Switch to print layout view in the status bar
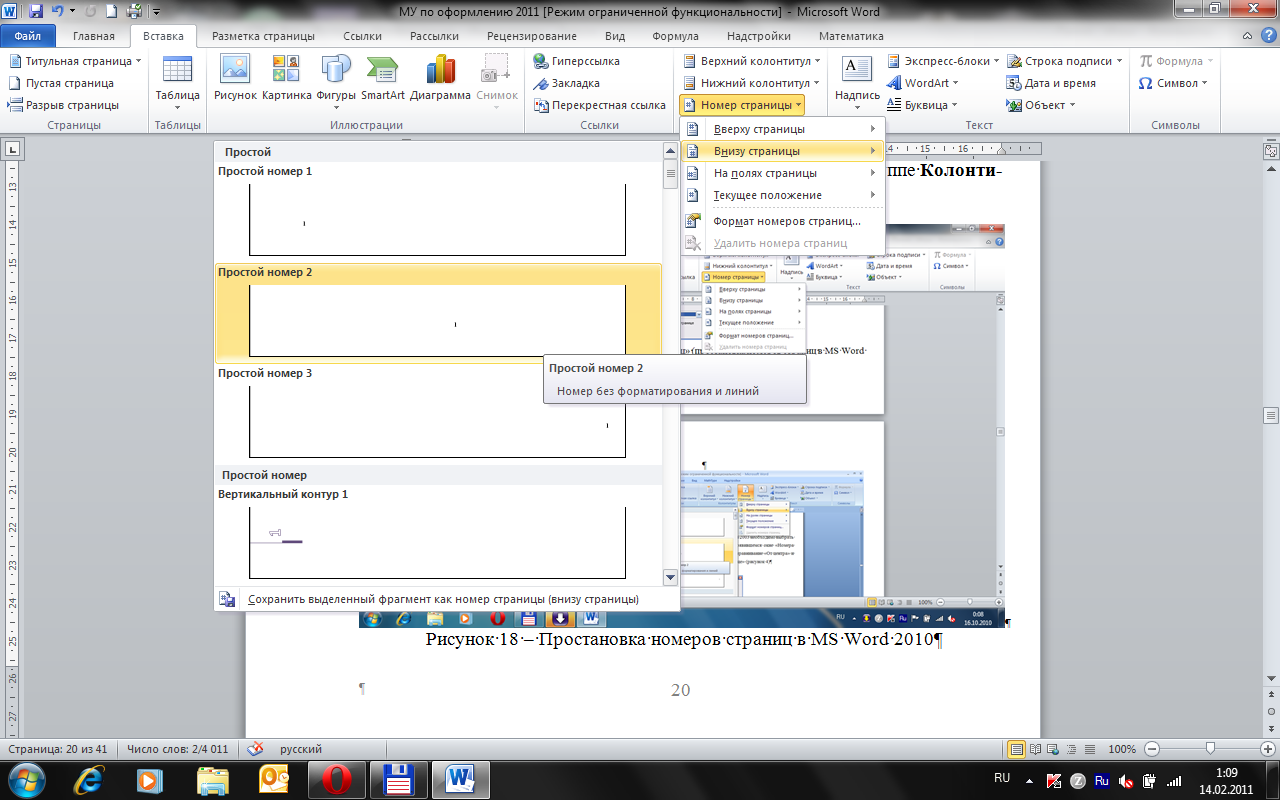 point(1017,749)
